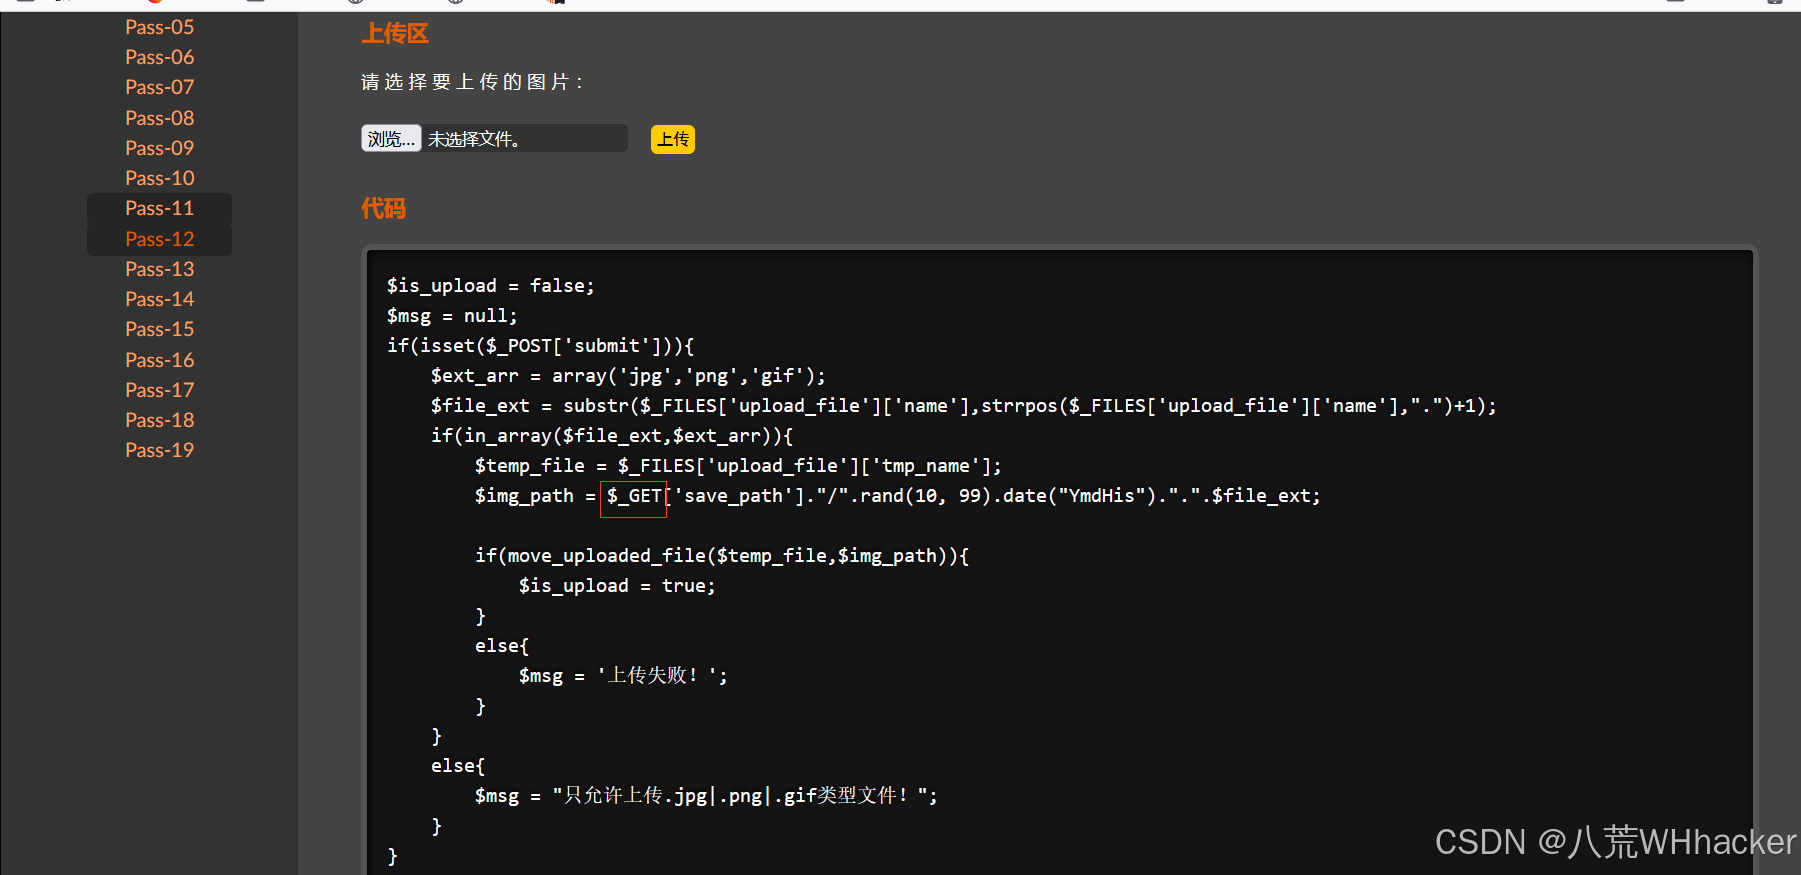Open Pass-13 in the sidebar
The height and width of the screenshot is (875, 1801).
pyautogui.click(x=159, y=269)
